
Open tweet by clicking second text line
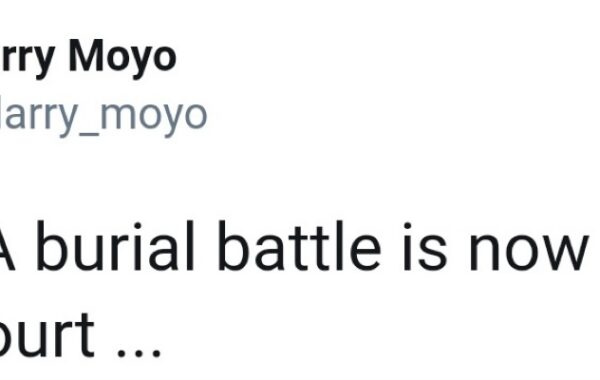point(80,336)
